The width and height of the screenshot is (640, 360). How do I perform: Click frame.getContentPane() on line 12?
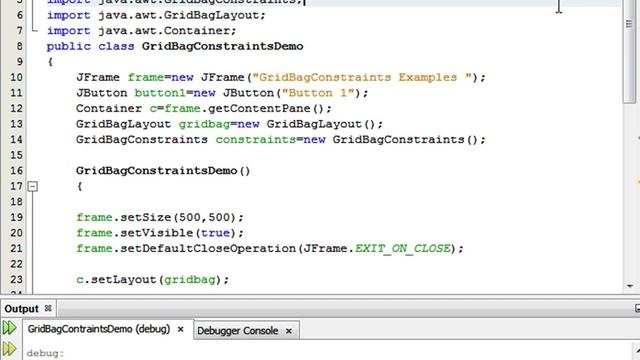click(240, 108)
